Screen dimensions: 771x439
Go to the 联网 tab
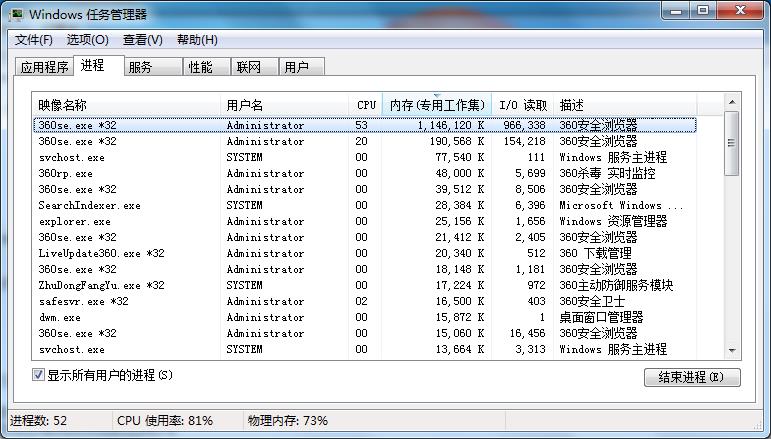click(x=255, y=67)
